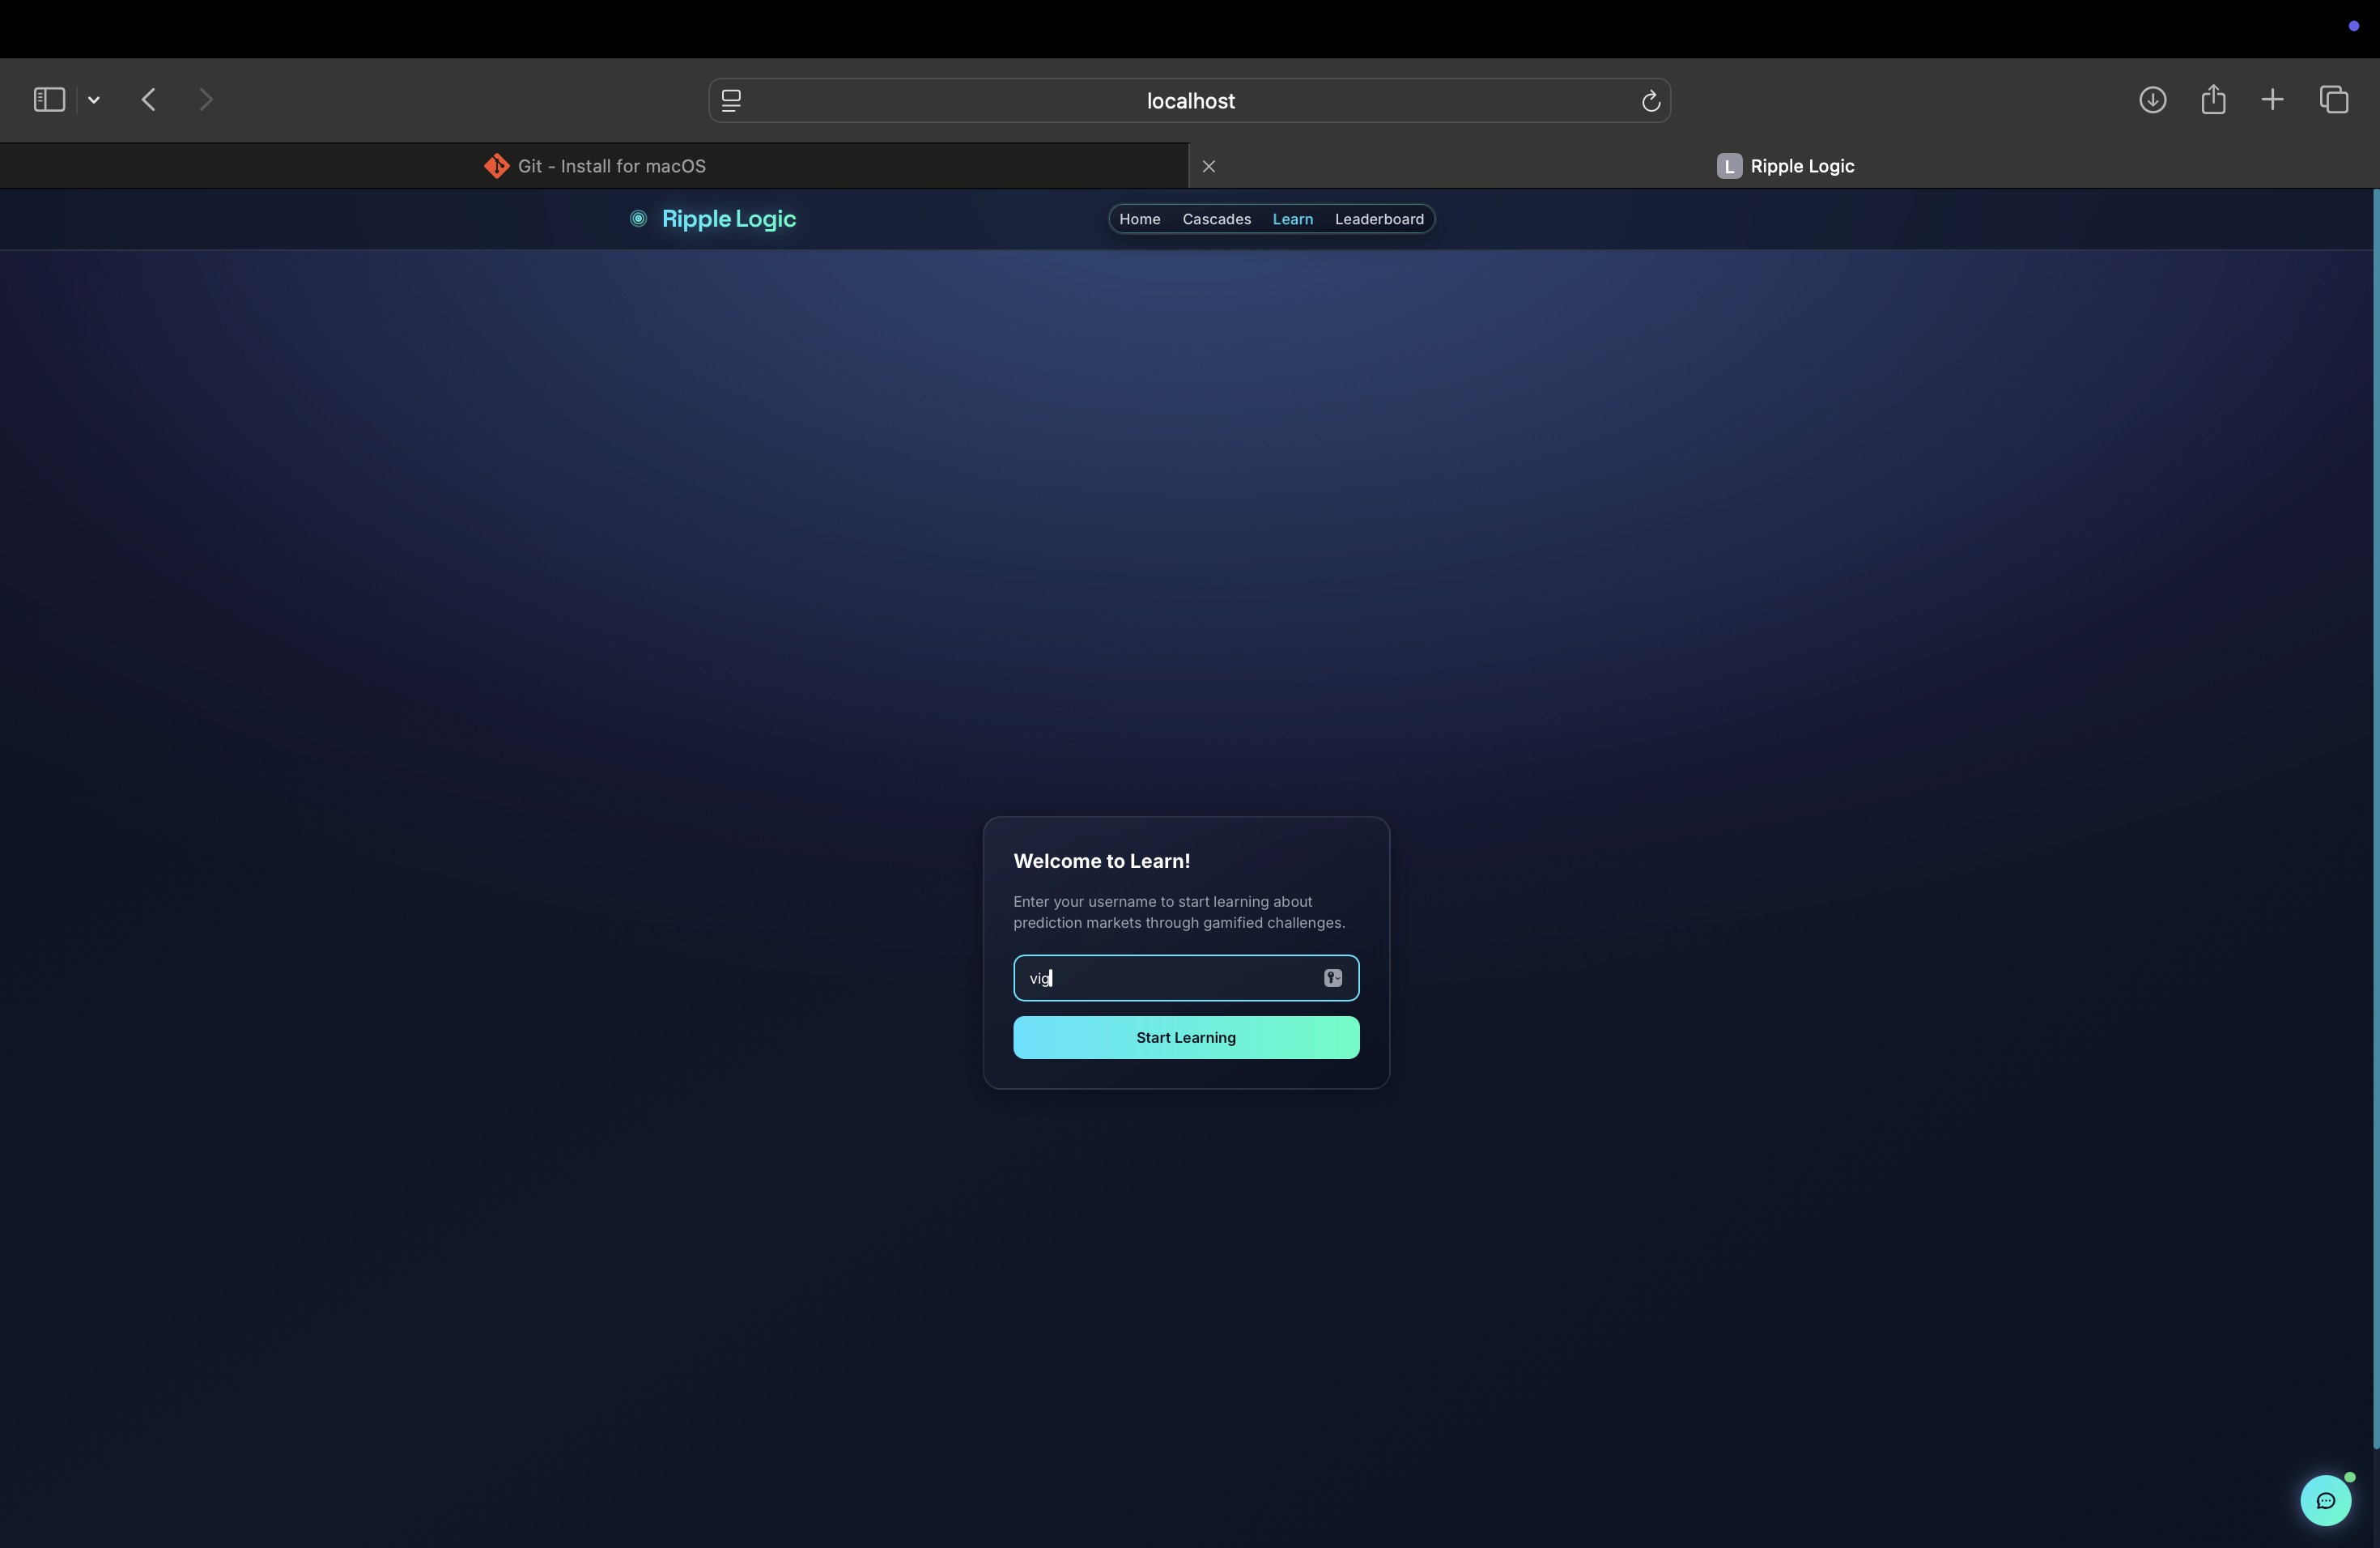This screenshot has height=1548, width=2380.
Task: Reload the localhost page
Action: 1650,101
